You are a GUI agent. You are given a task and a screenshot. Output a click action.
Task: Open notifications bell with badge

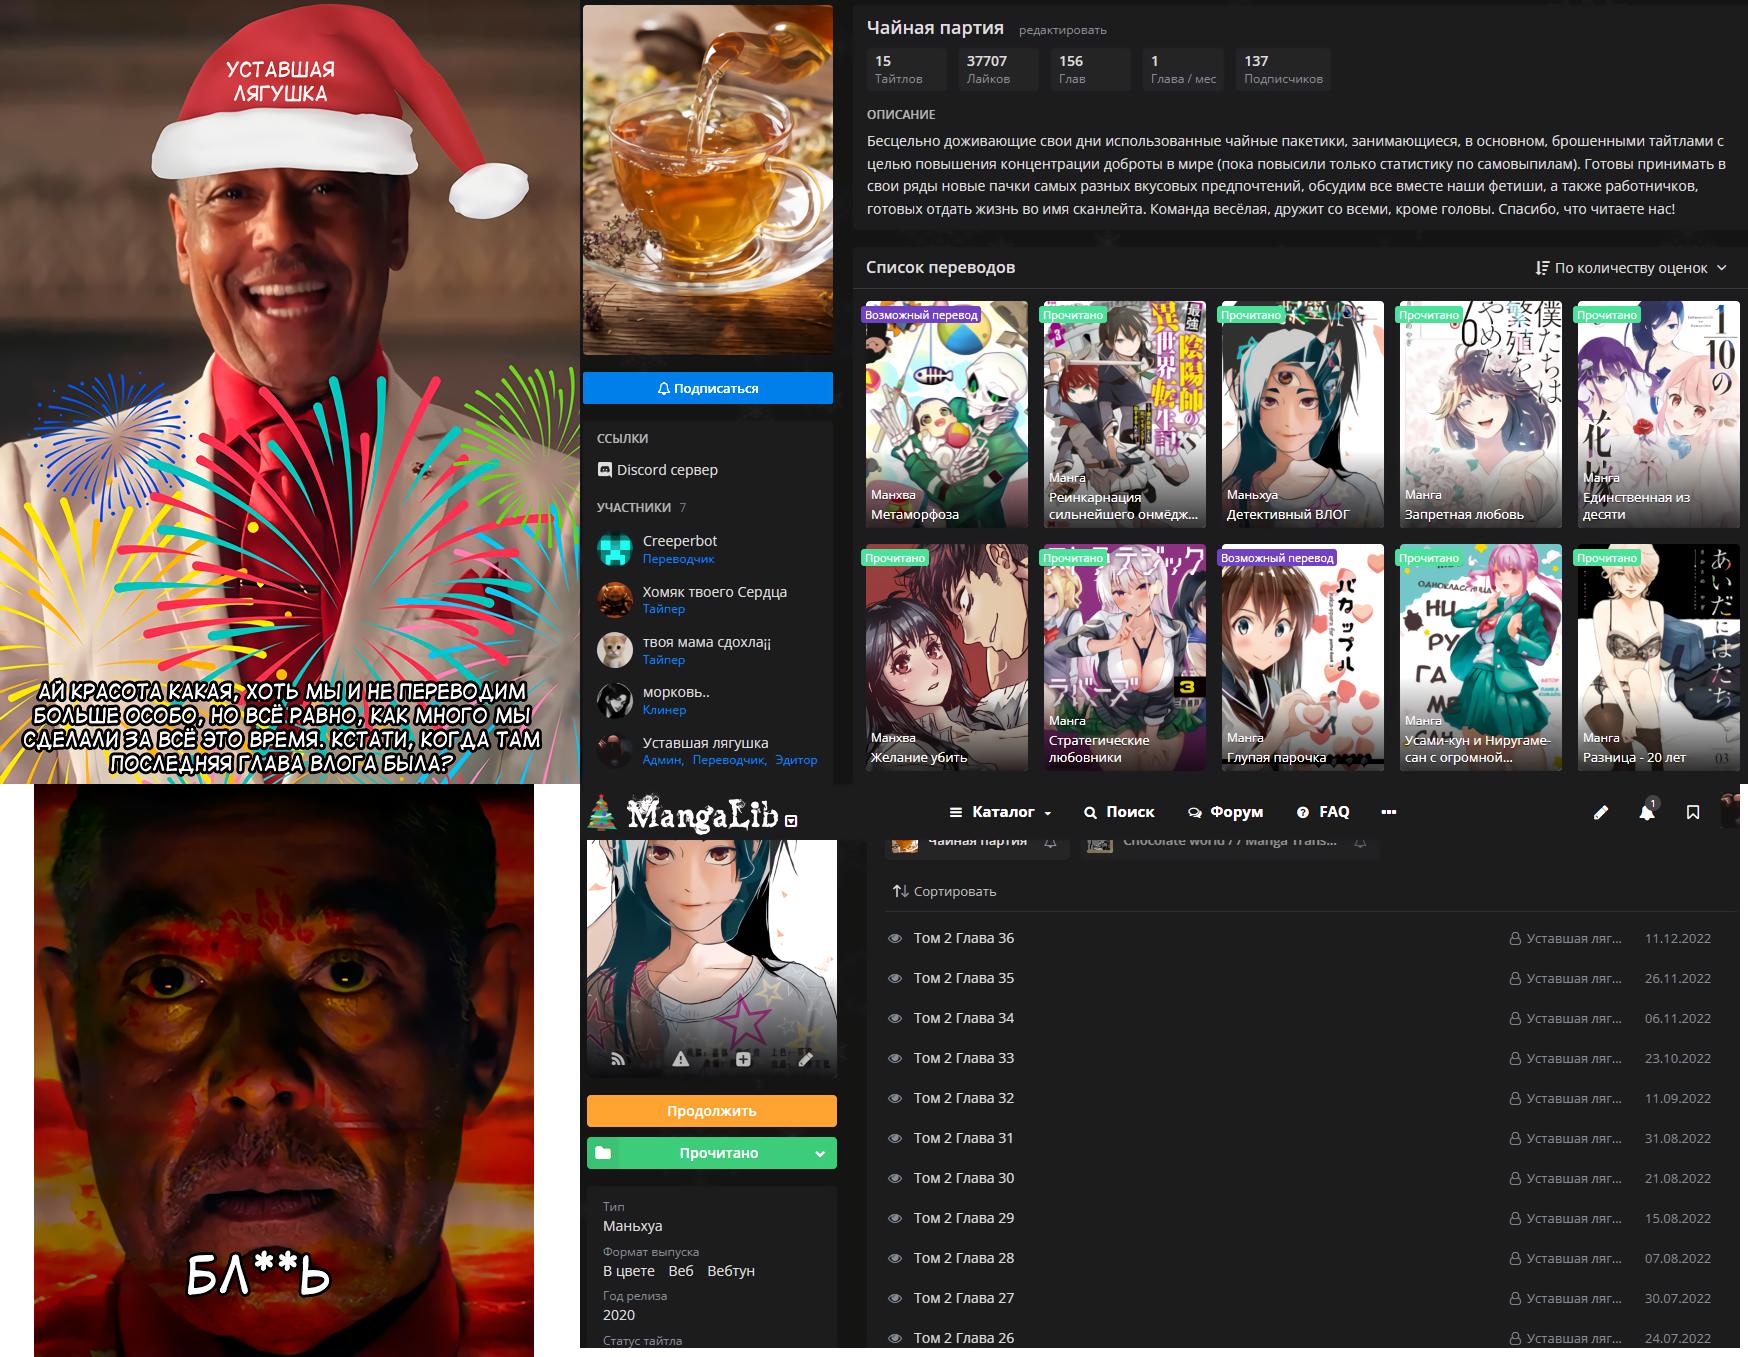coord(1647,811)
